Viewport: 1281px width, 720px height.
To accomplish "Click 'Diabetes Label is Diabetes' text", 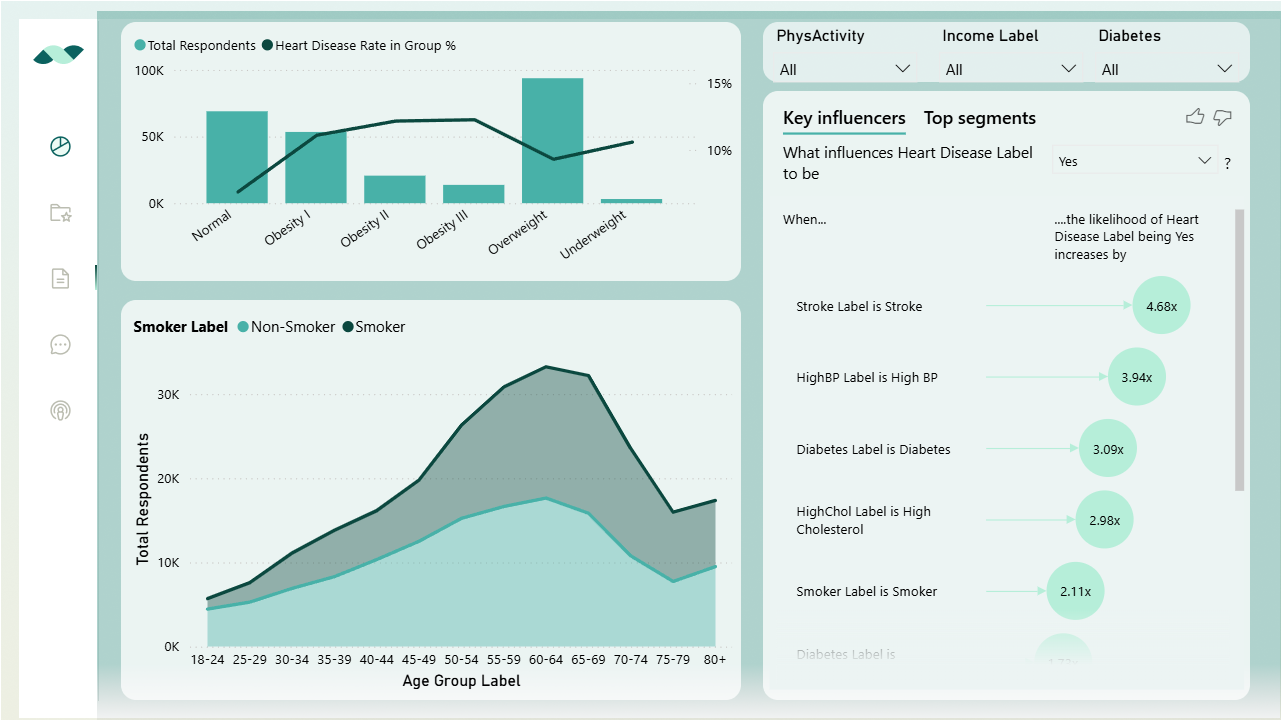I will [873, 449].
